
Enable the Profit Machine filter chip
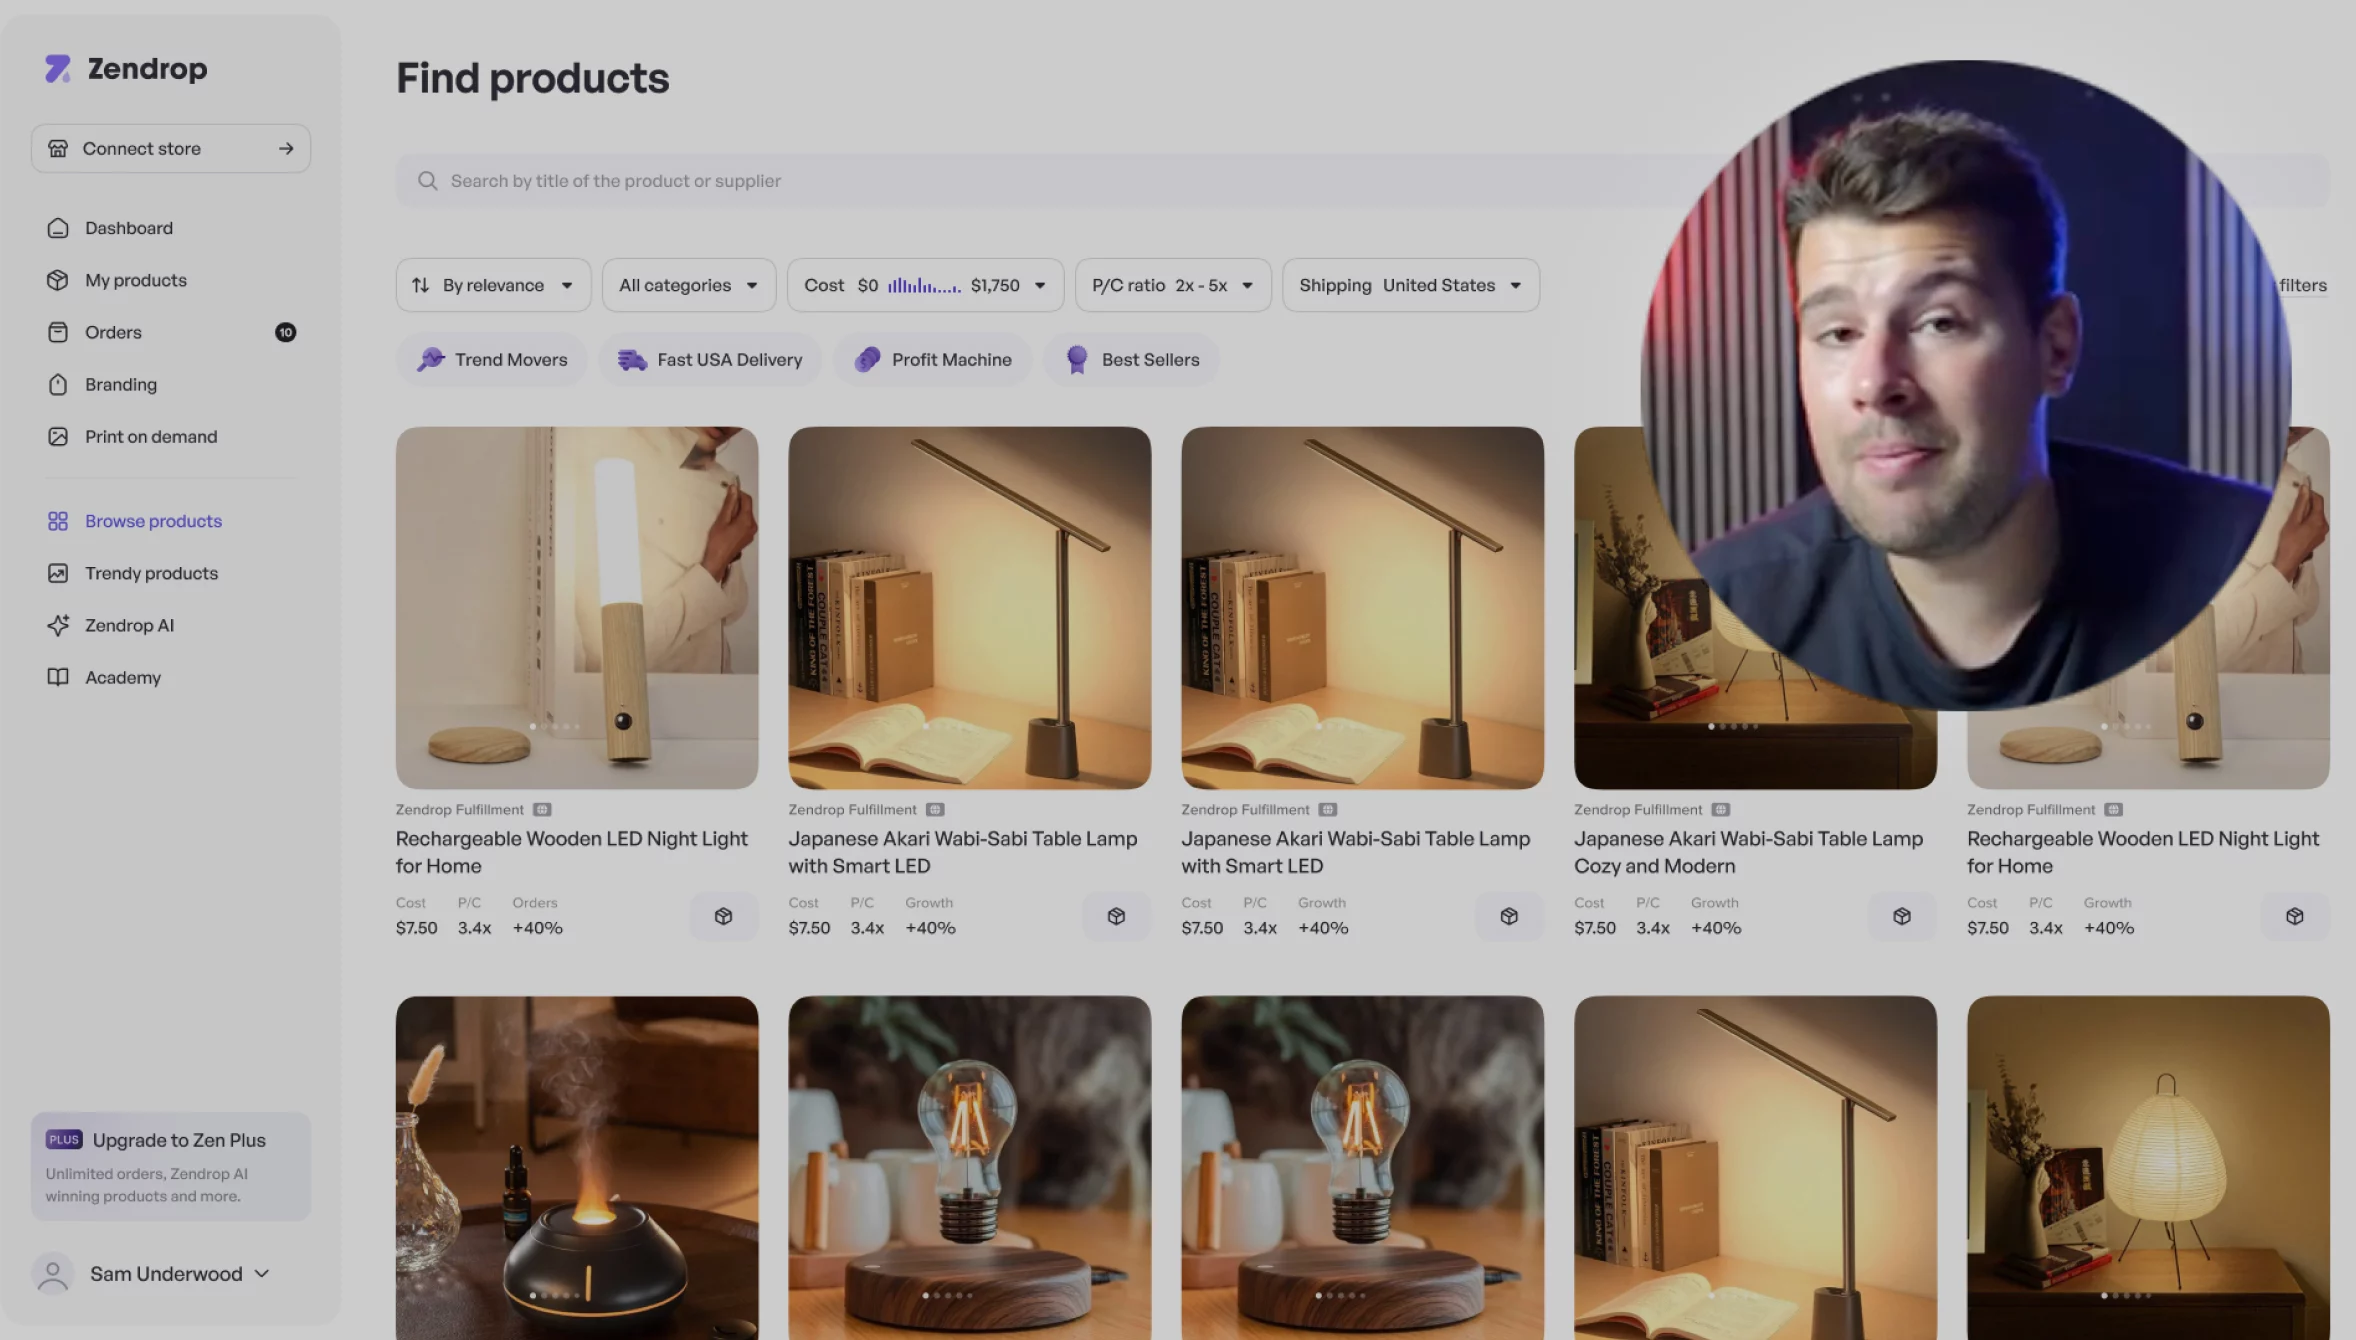[933, 360]
